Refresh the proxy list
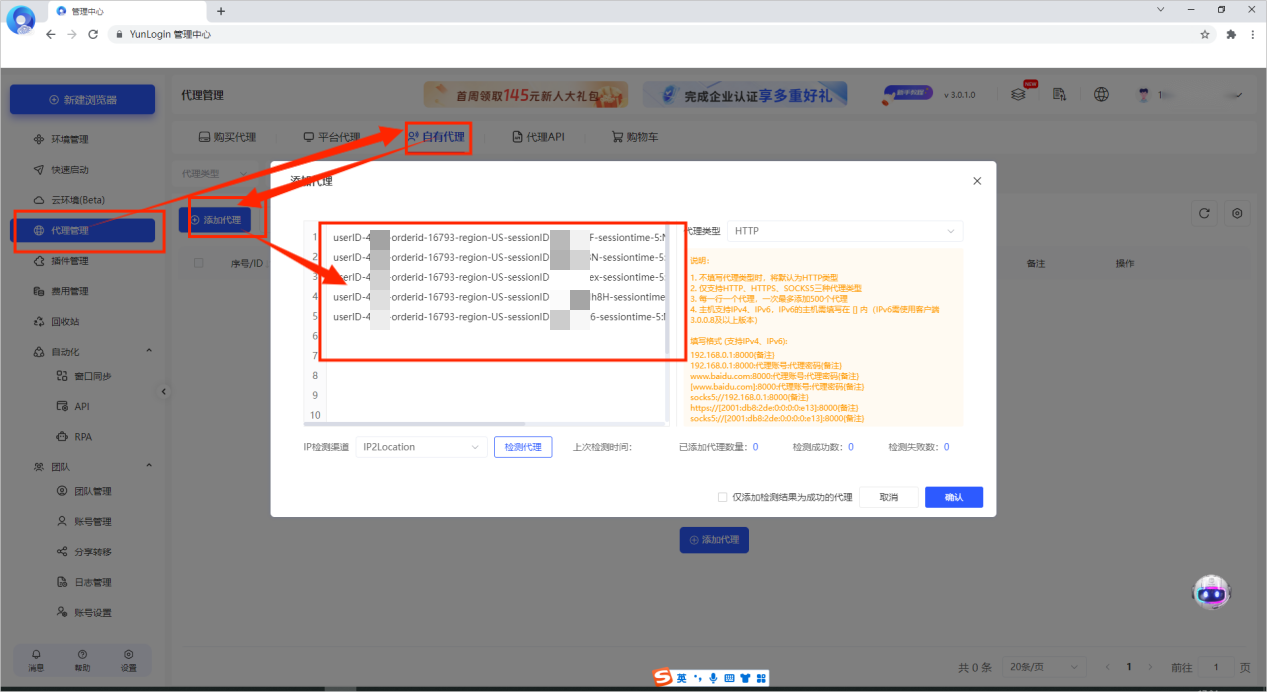The height and width of the screenshot is (692, 1267). point(1205,213)
